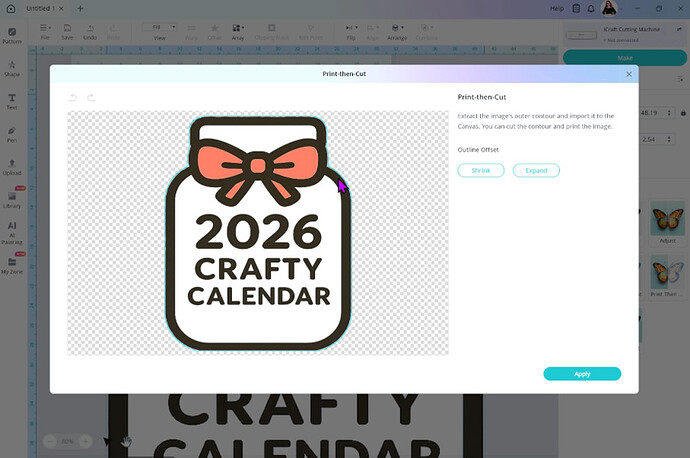Select the Text tool
This screenshot has height=458, width=690.
pos(12,101)
